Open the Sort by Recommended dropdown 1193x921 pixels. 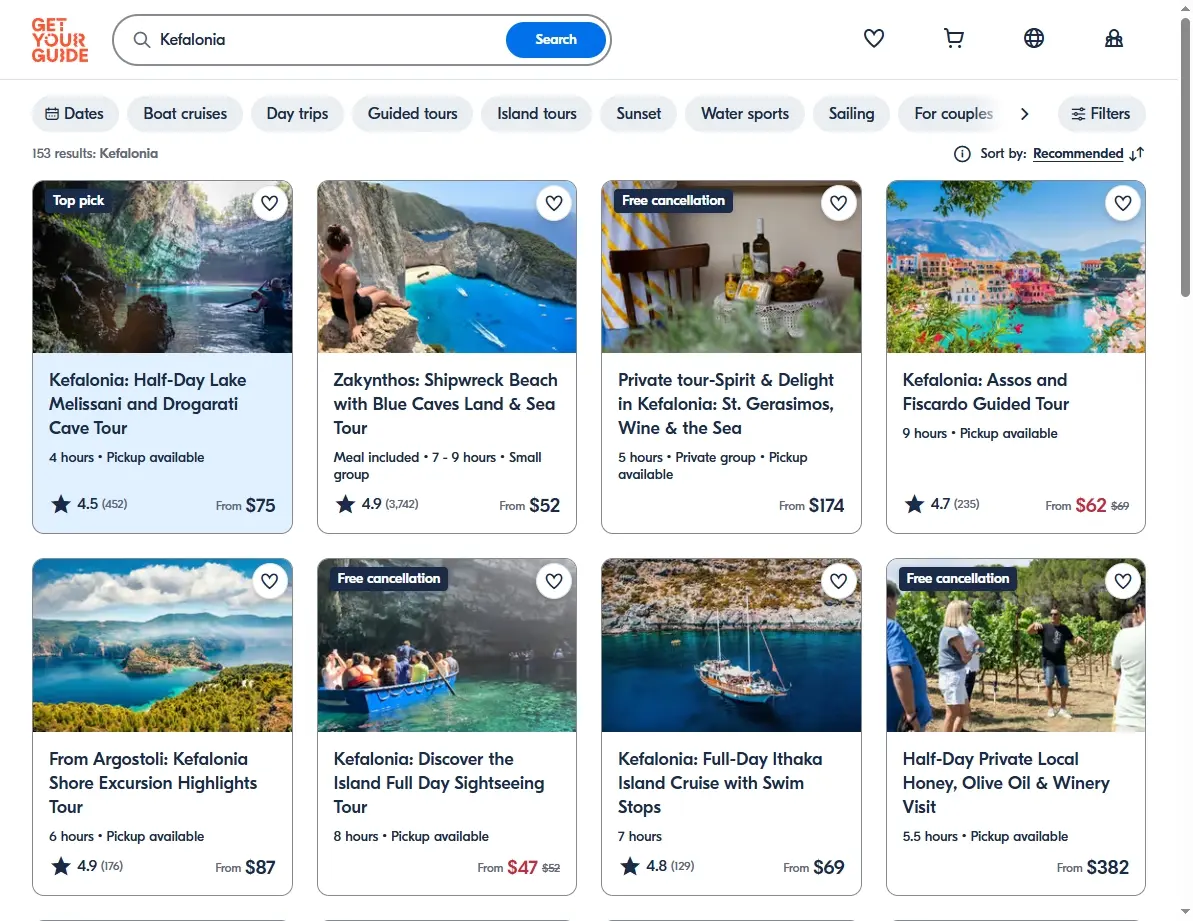(x=1077, y=154)
